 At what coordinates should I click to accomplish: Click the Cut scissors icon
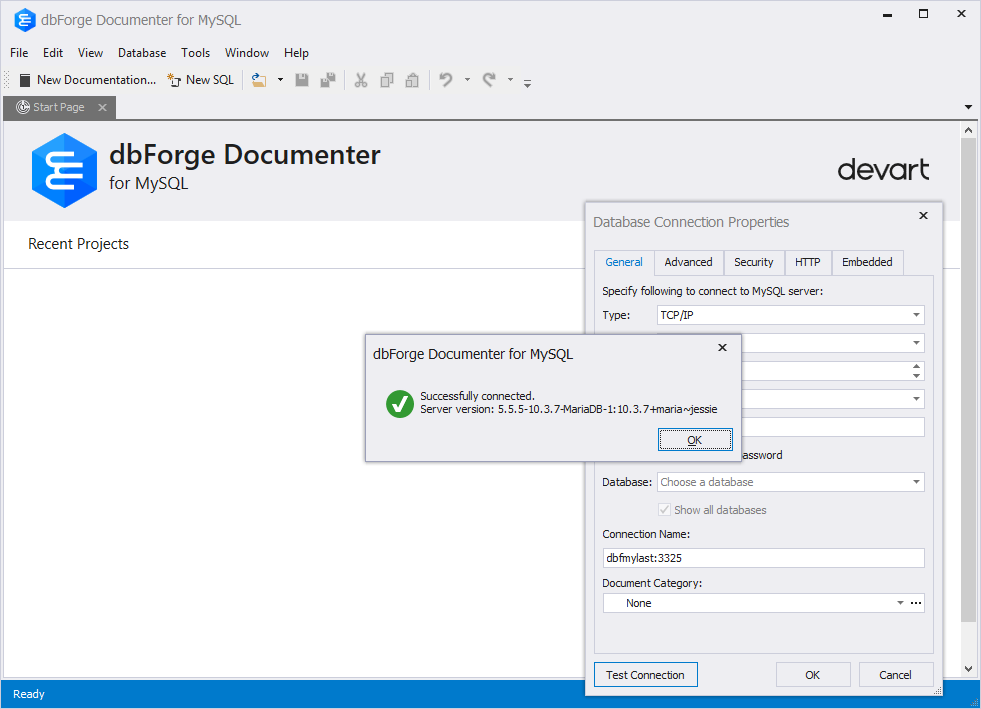pos(361,80)
